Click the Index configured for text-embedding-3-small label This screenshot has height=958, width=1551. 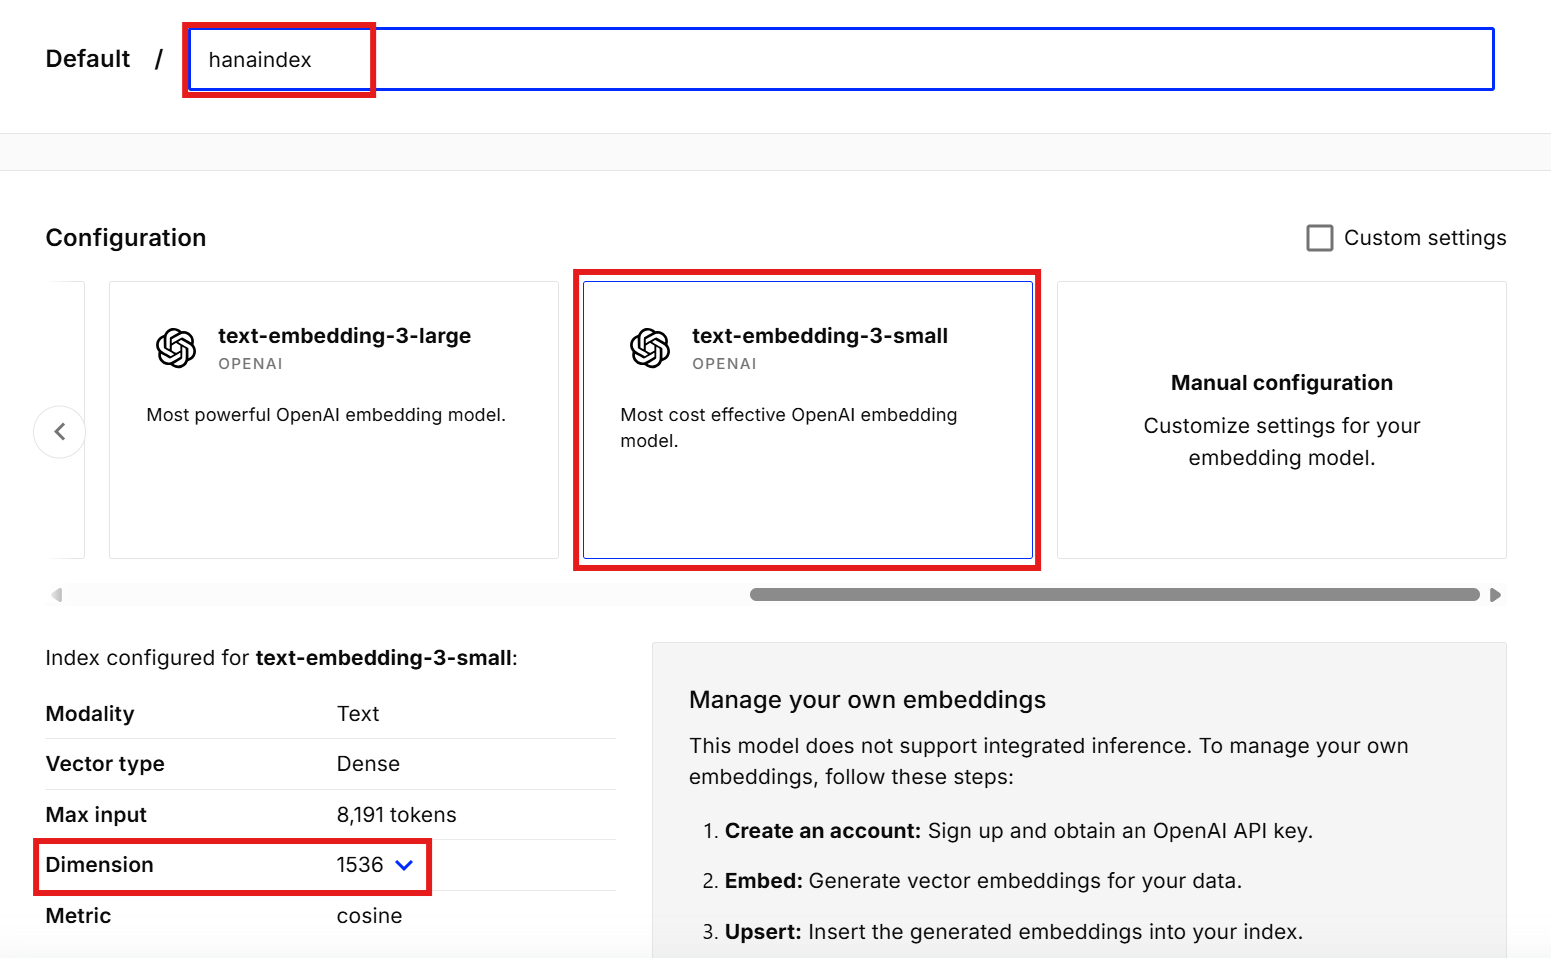[281, 658]
